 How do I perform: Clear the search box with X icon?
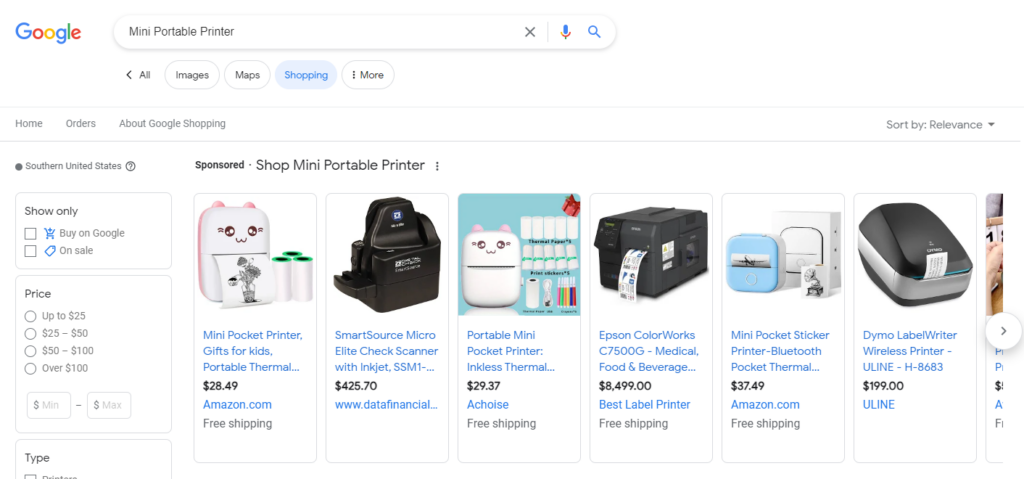coord(530,32)
